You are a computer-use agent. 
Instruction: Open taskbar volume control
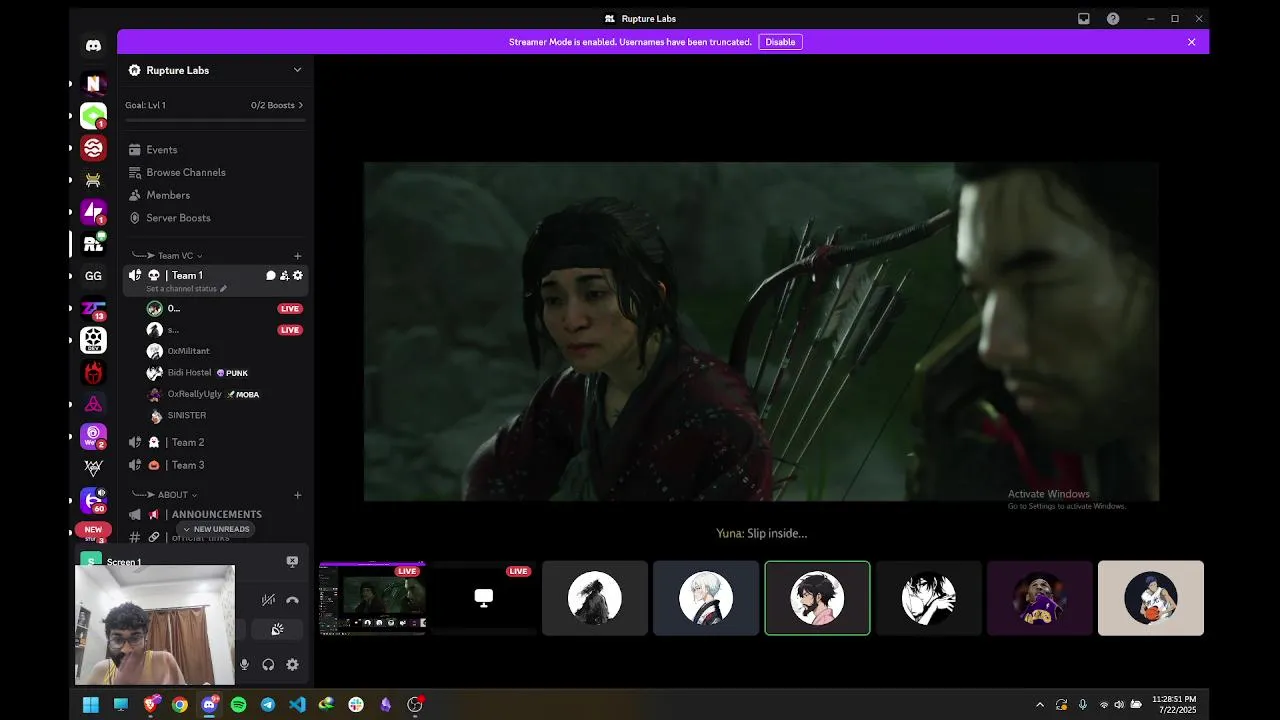coord(1119,705)
